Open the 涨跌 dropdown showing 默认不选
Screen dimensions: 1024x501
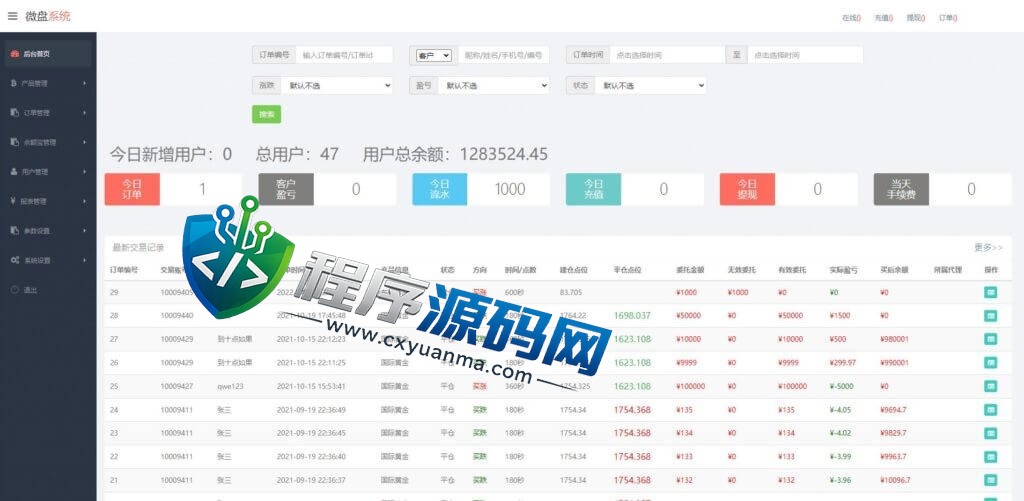click(337, 86)
